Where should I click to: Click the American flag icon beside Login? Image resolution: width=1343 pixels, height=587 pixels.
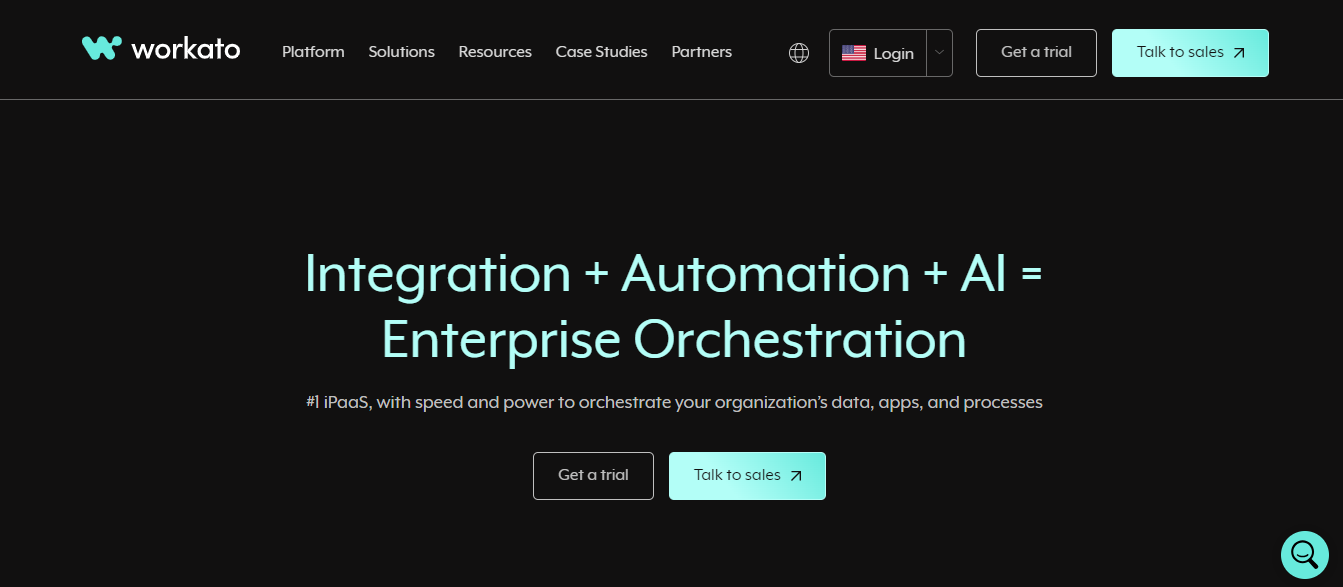(854, 52)
